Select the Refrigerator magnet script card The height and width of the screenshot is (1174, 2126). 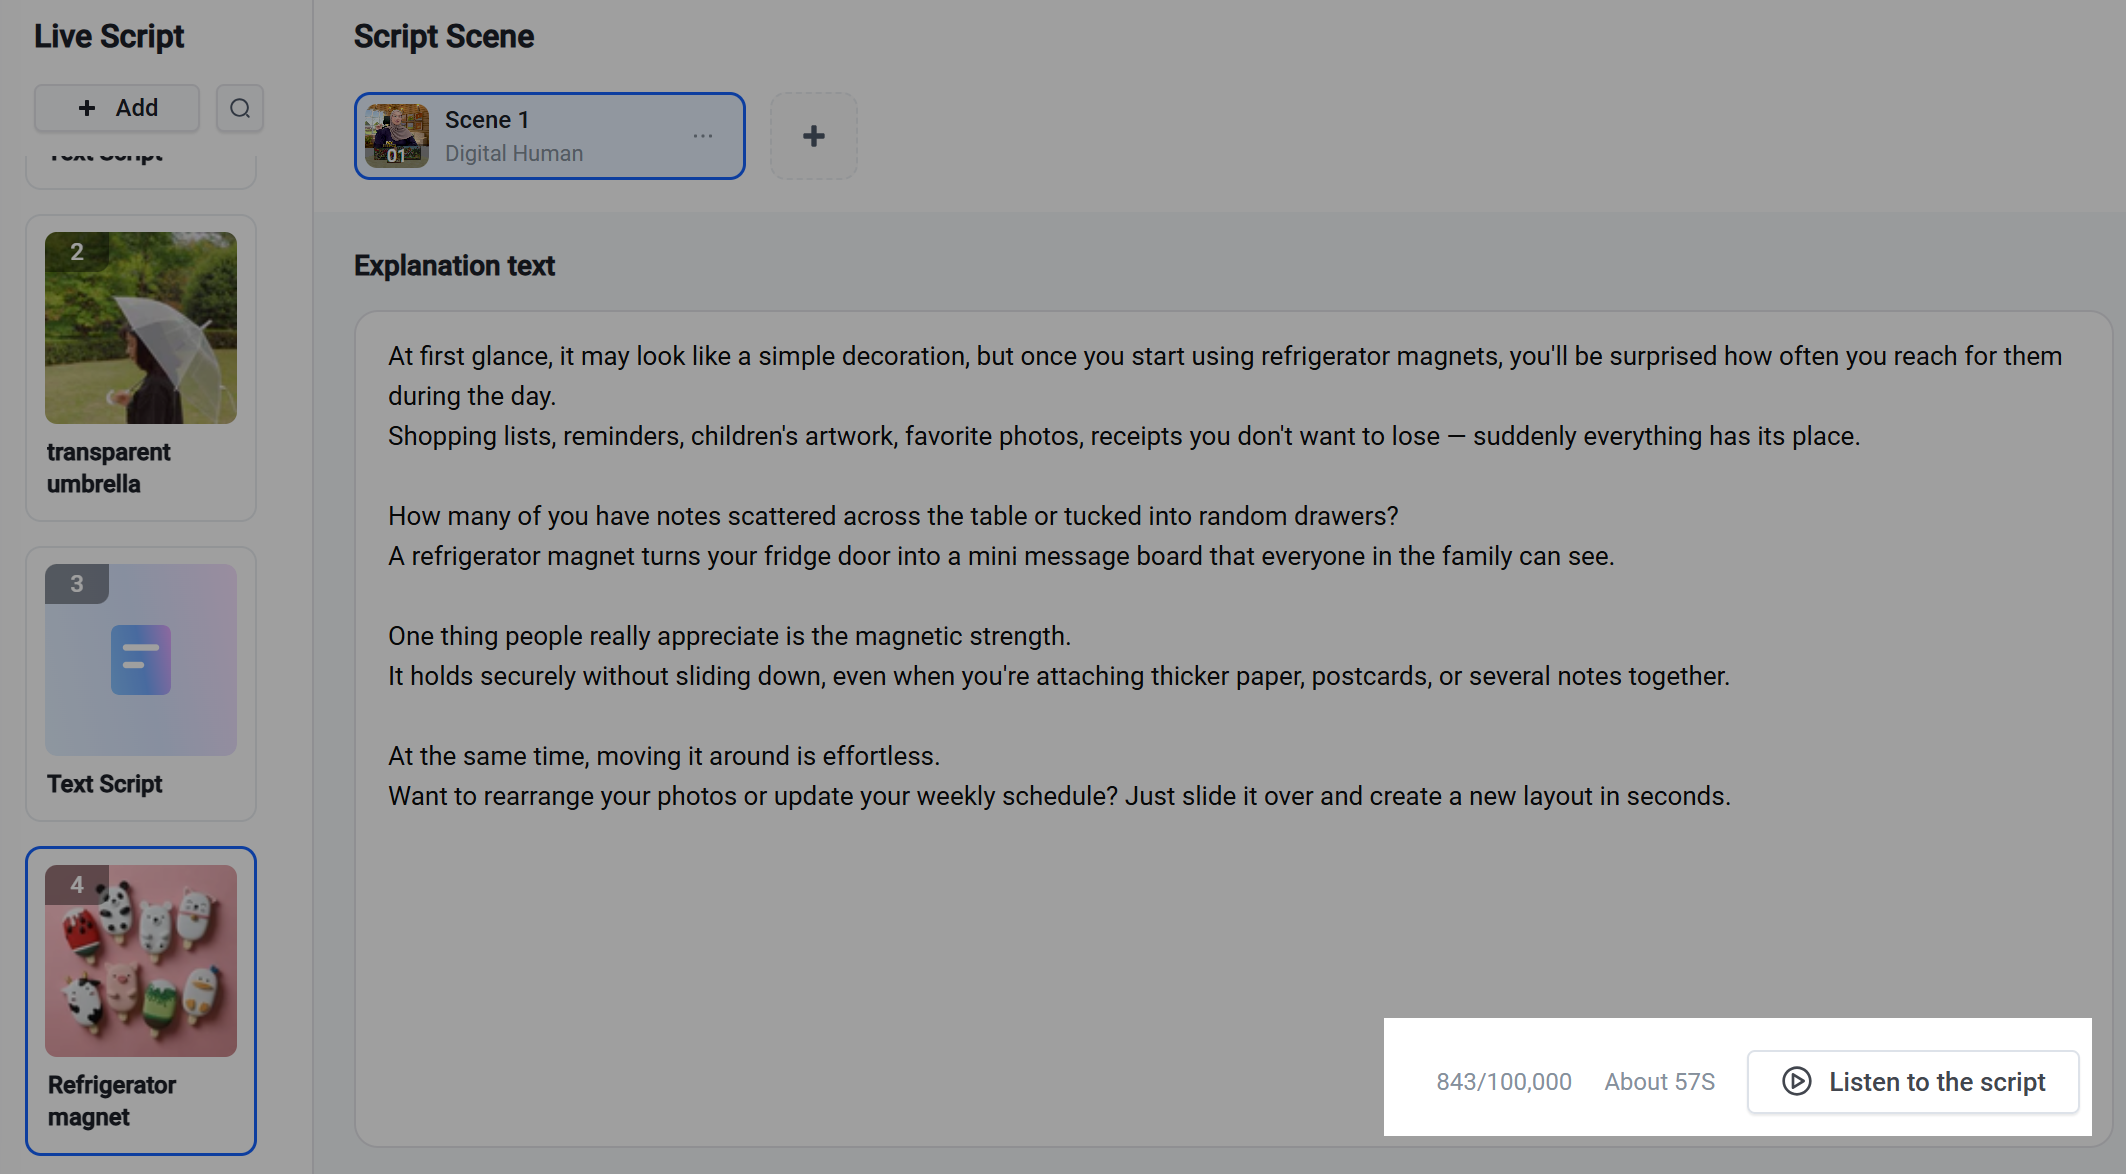click(x=141, y=1001)
